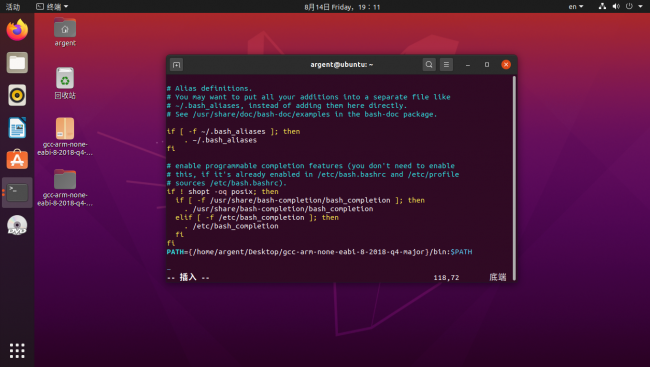The height and width of the screenshot is (367, 650).
Task: Open volume icon in top bar
Action: tap(616, 6)
